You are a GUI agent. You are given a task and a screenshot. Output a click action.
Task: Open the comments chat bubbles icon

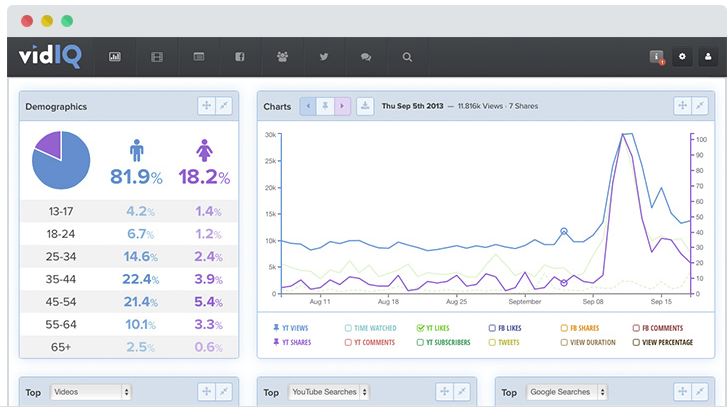pyautogui.click(x=366, y=58)
